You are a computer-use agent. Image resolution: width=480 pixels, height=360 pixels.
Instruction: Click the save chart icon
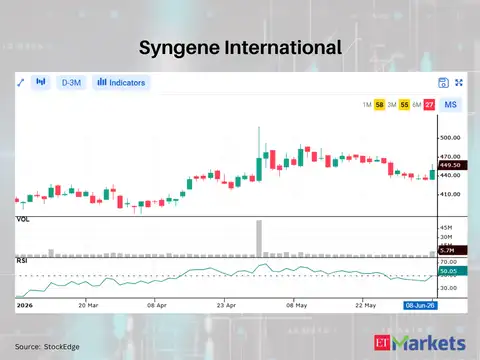click(x=443, y=83)
